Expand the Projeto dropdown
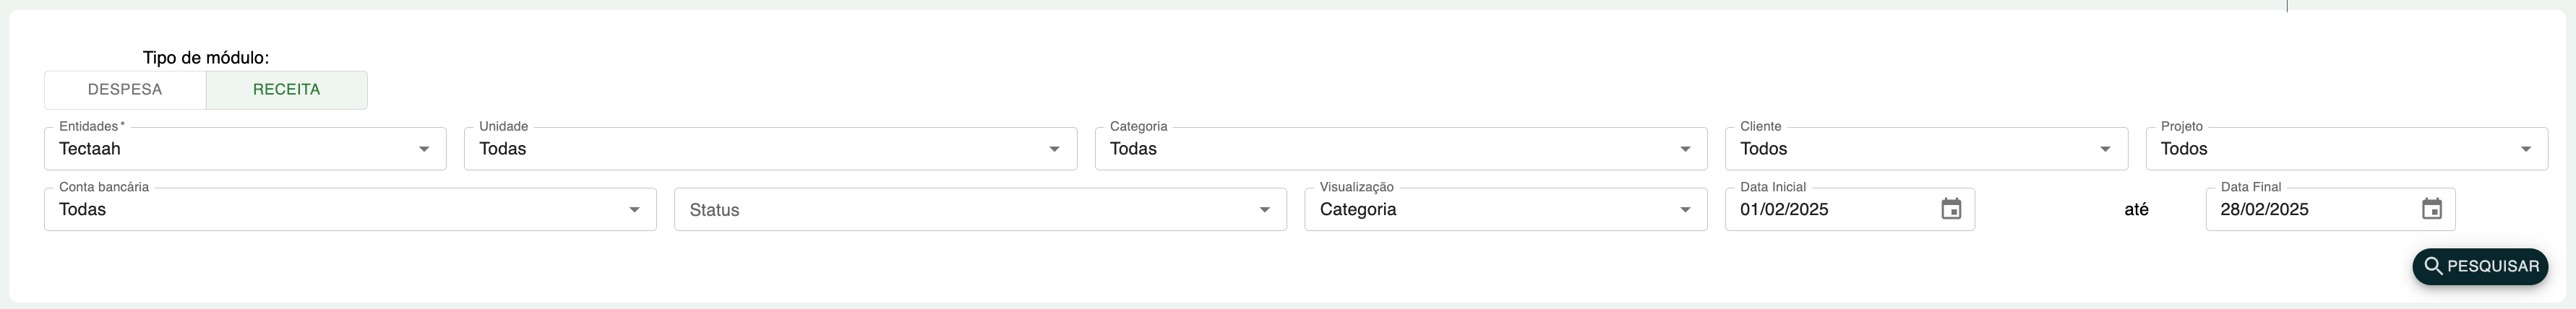 (2525, 149)
